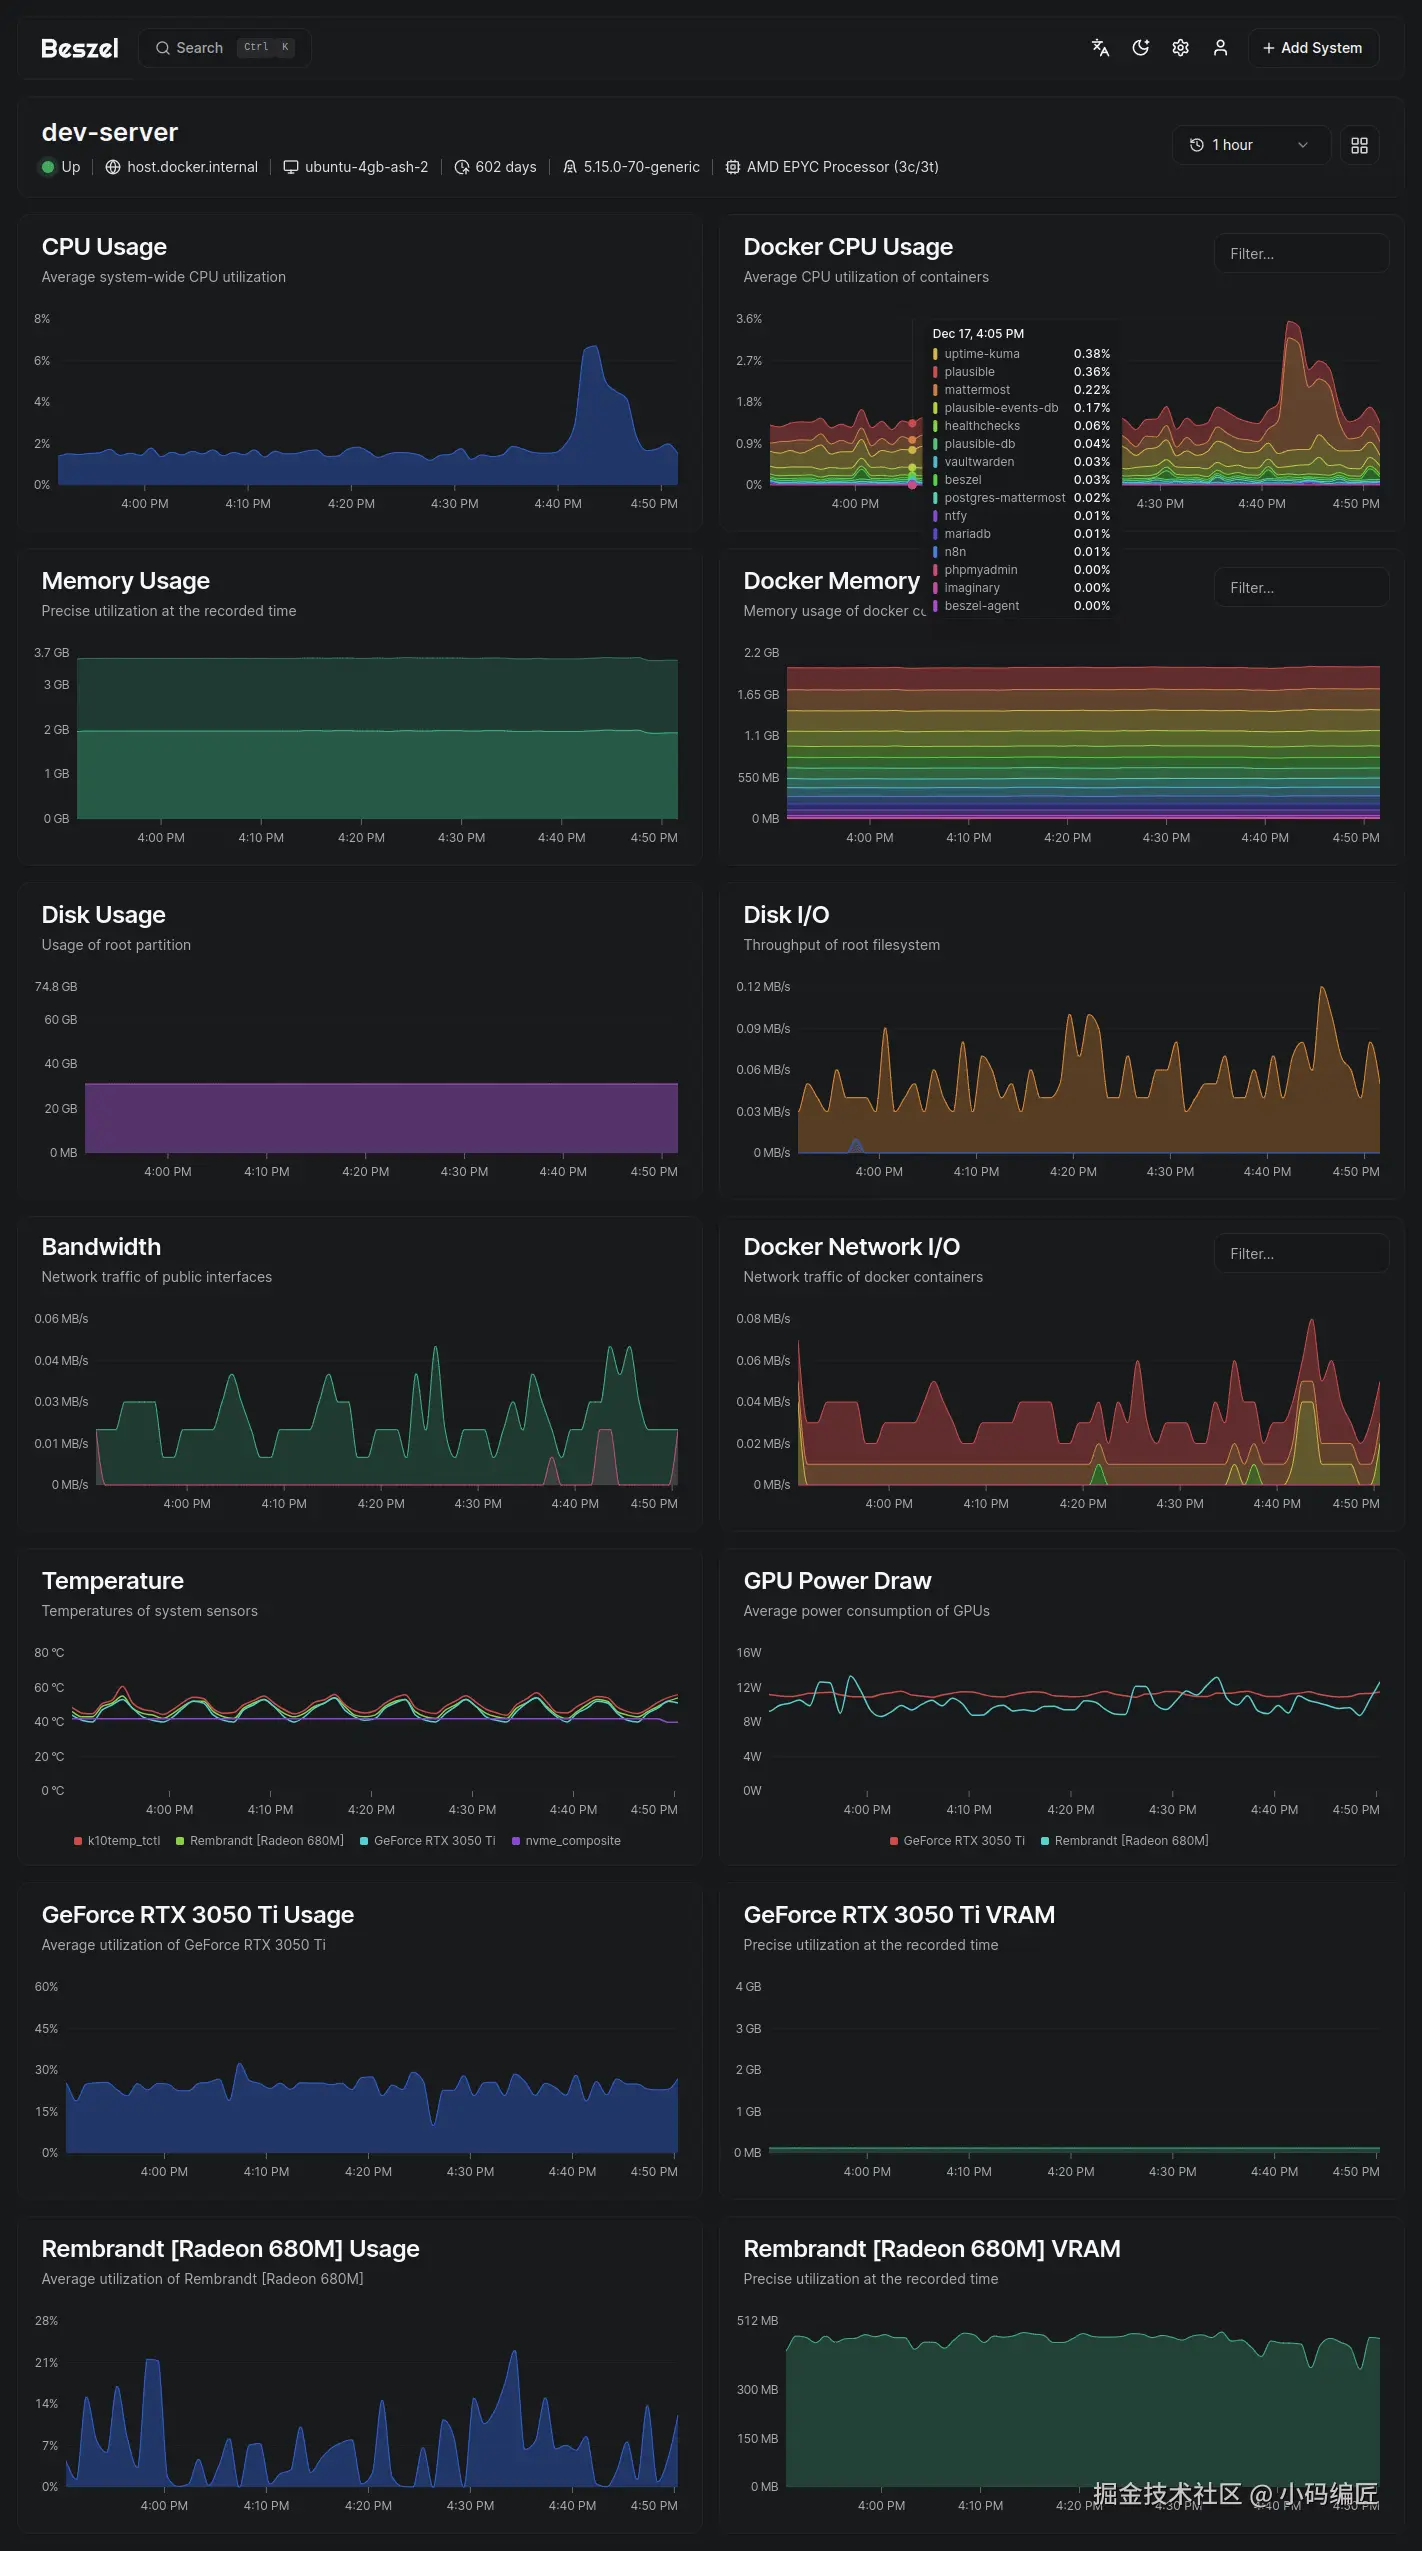Click uptime-kuma row in tooltip

coord(1021,354)
